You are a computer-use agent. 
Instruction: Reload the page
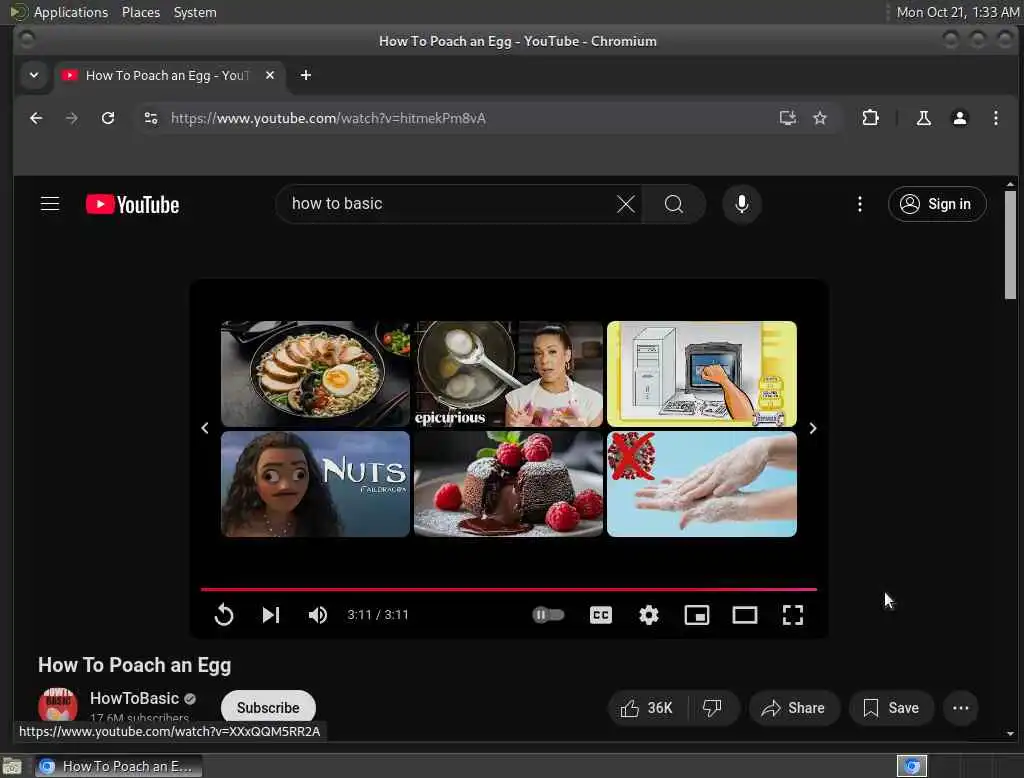108,118
